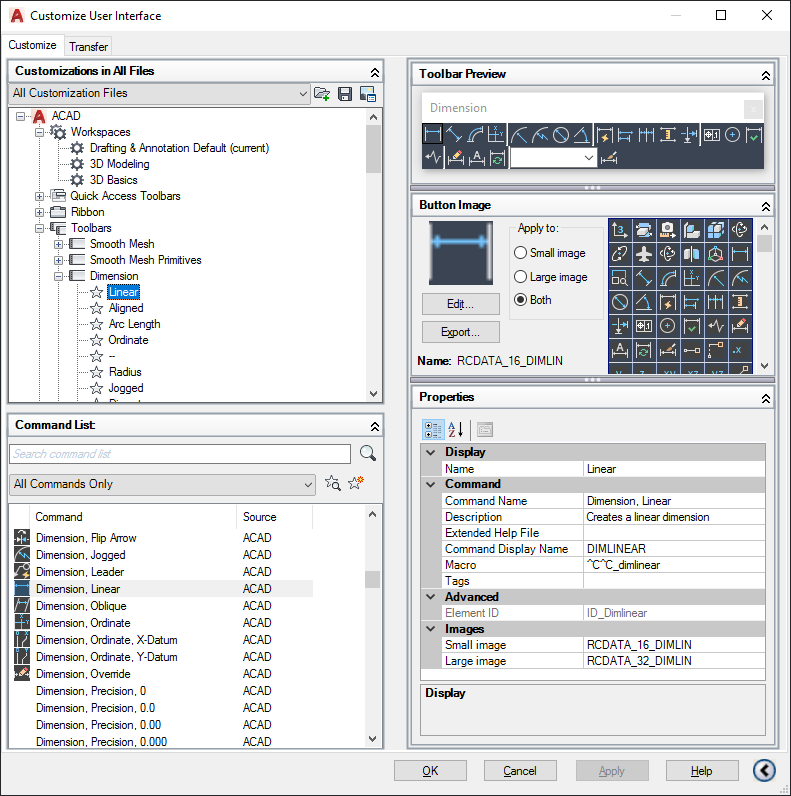Click the Export... button
791x796 pixels.
[460, 332]
